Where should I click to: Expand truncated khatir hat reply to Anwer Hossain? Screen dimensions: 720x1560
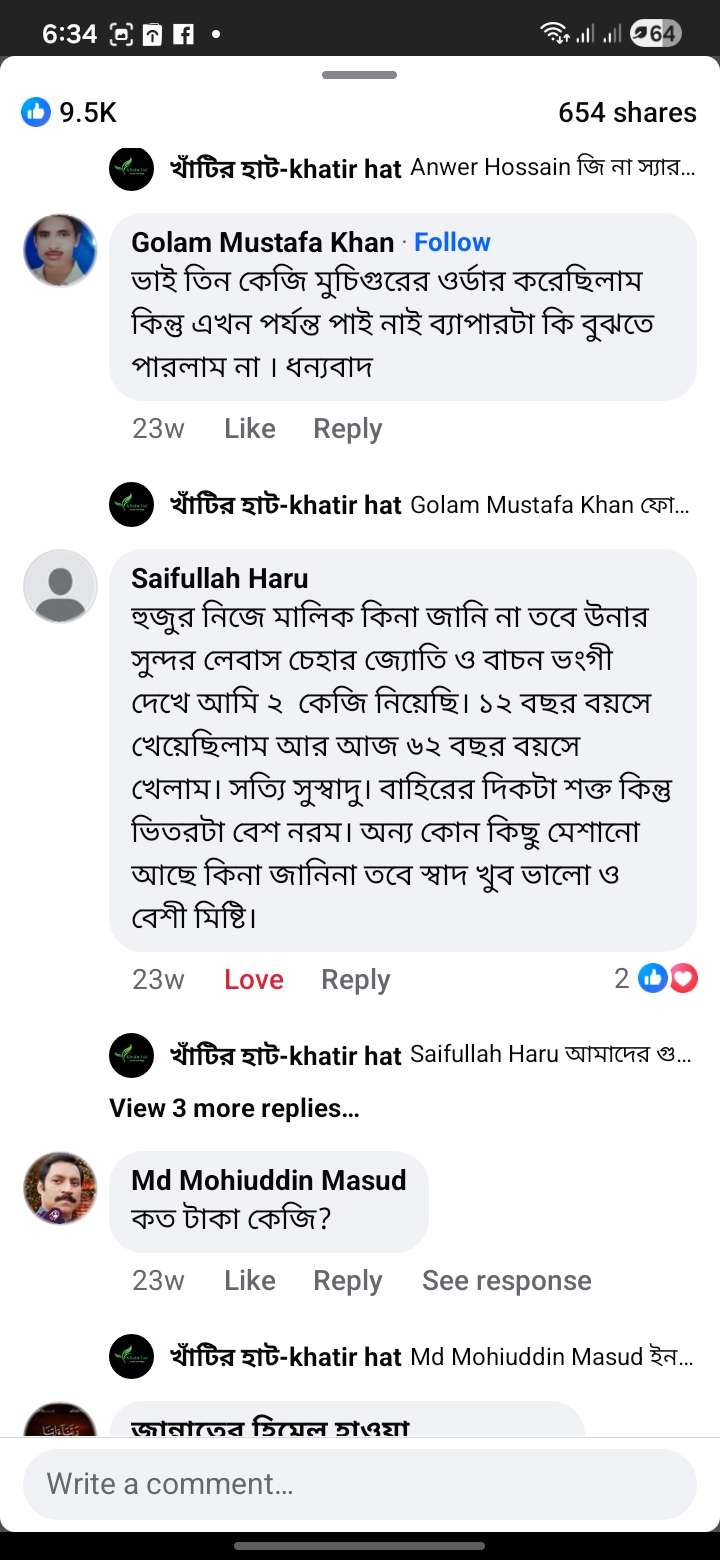552,168
